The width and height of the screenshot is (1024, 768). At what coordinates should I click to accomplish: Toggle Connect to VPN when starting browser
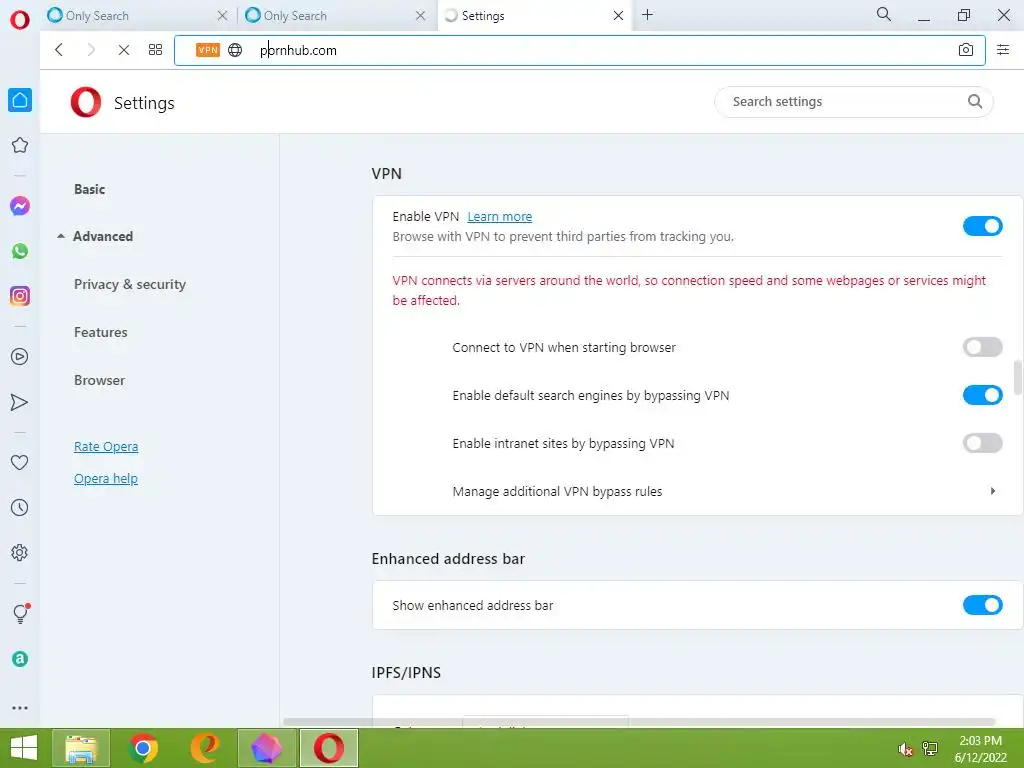pos(982,347)
